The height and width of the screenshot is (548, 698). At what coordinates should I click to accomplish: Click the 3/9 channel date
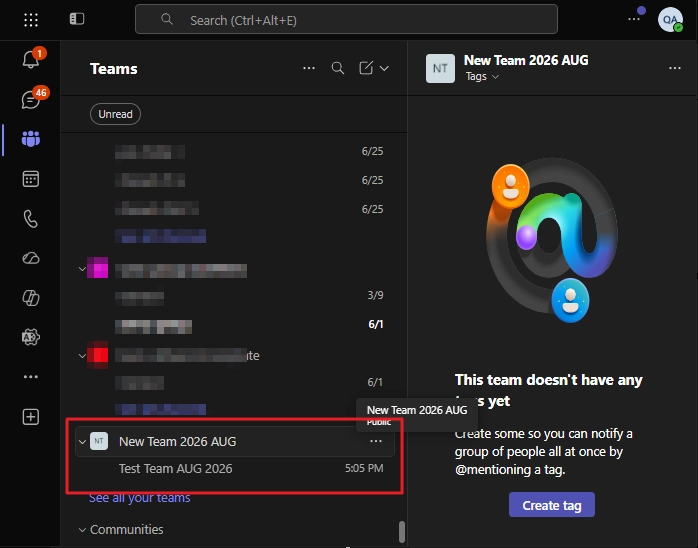(x=375, y=295)
